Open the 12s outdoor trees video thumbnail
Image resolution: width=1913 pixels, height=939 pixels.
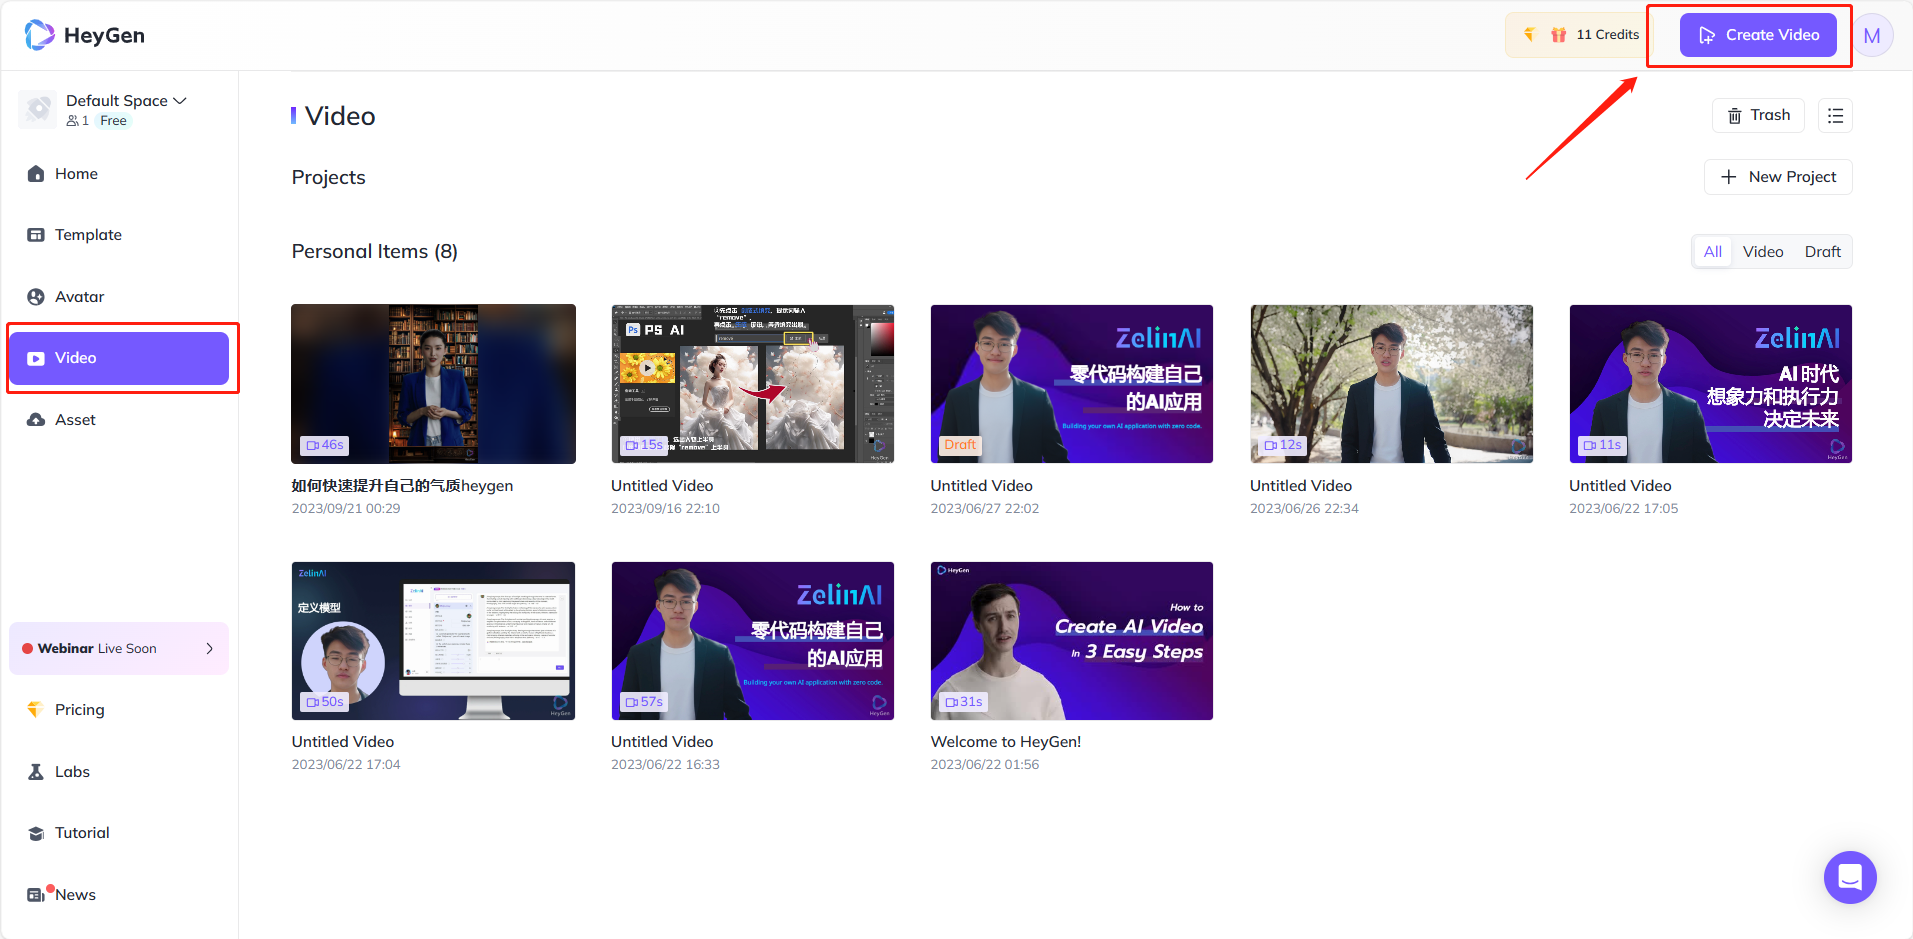click(x=1391, y=384)
